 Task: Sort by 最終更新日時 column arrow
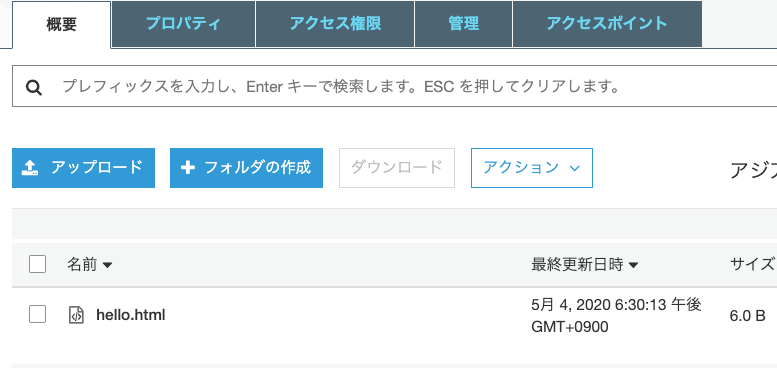[x=633, y=265]
